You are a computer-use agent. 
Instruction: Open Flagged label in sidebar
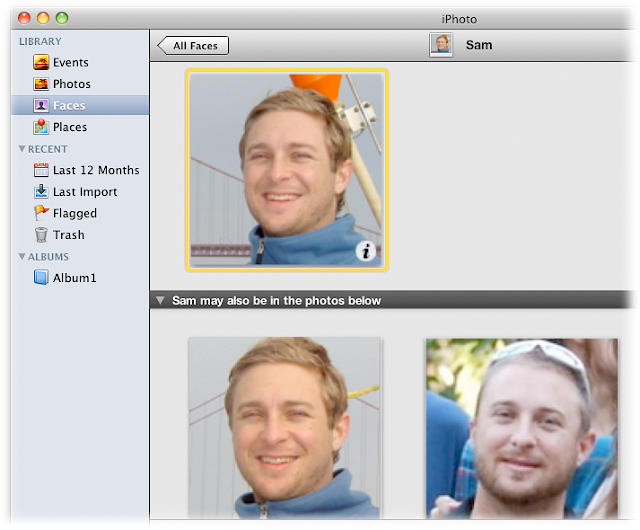[x=75, y=213]
